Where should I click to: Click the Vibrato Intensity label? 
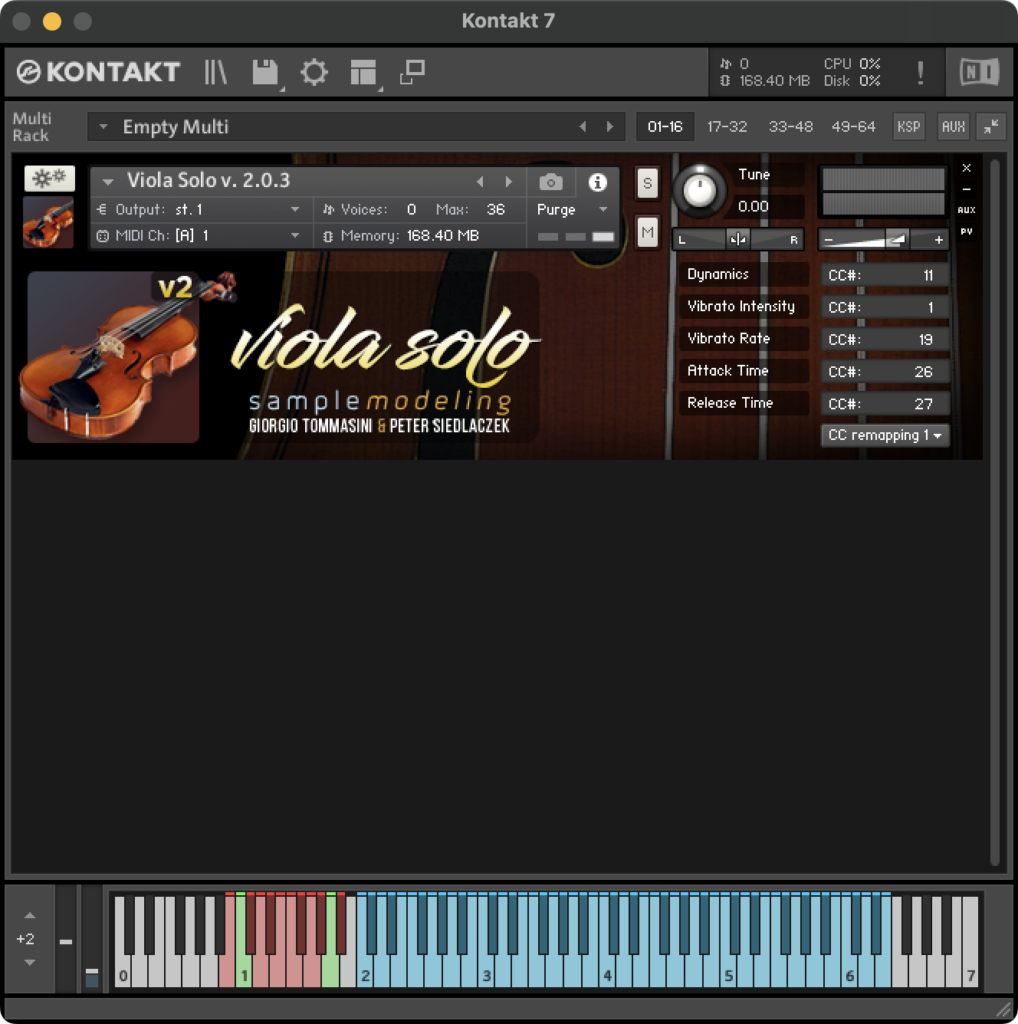(x=744, y=306)
